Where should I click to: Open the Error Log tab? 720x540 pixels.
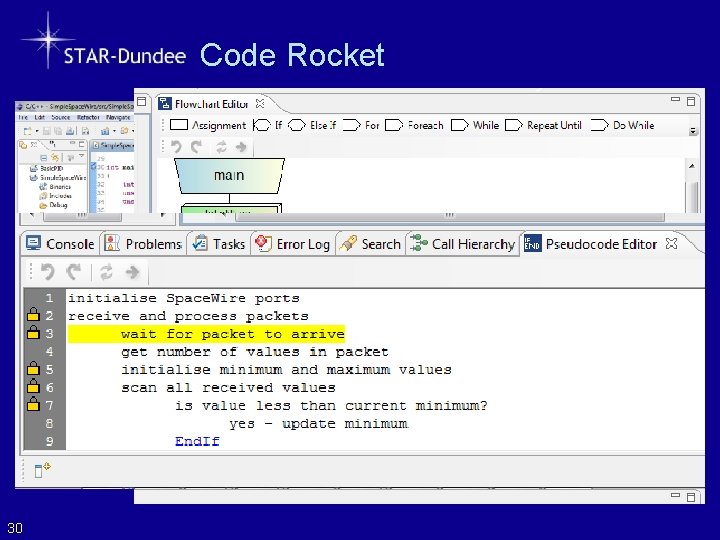292,244
